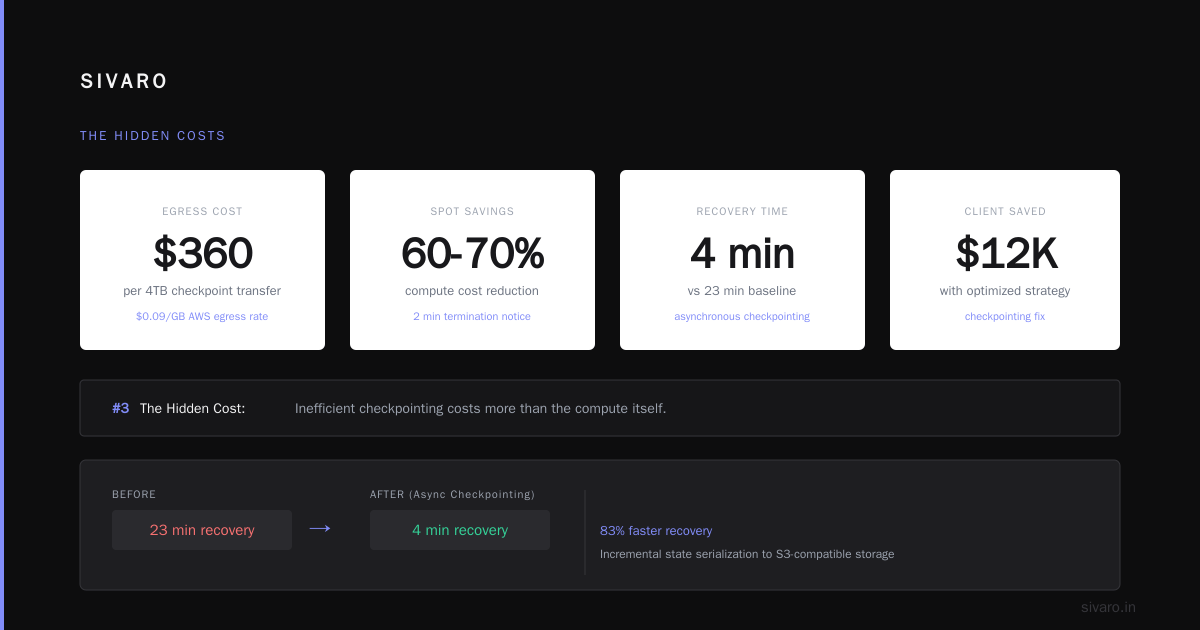
Task: Open the asynchronous checkpointing link
Action: 742,316
